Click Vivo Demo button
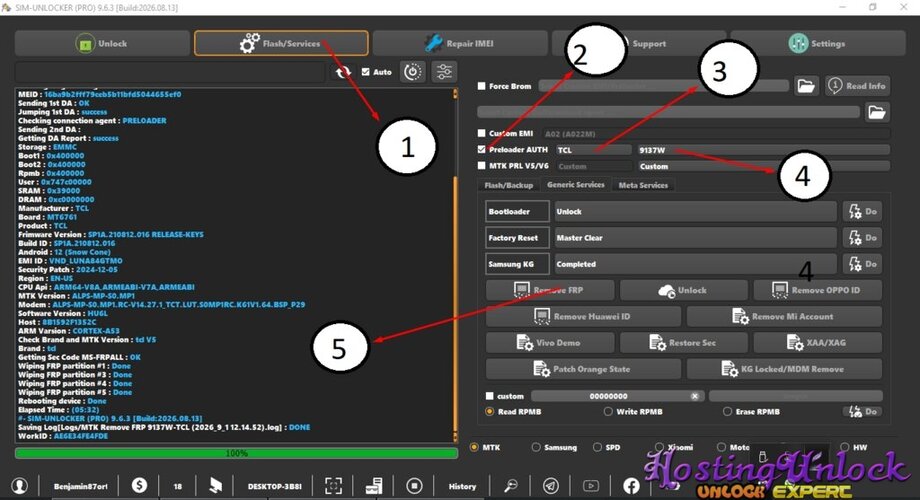920x500 pixels. coord(550,343)
